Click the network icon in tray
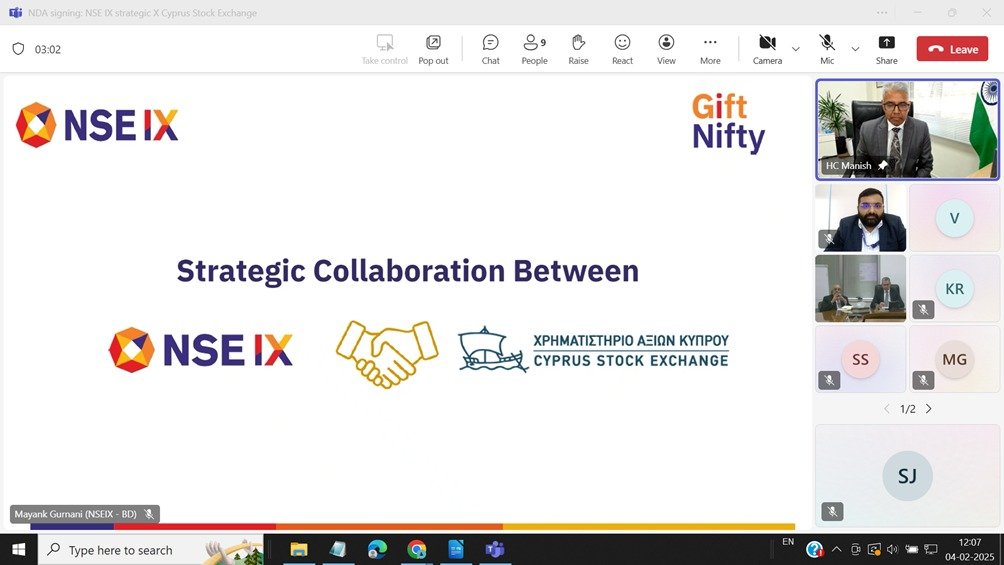 pos(931,550)
